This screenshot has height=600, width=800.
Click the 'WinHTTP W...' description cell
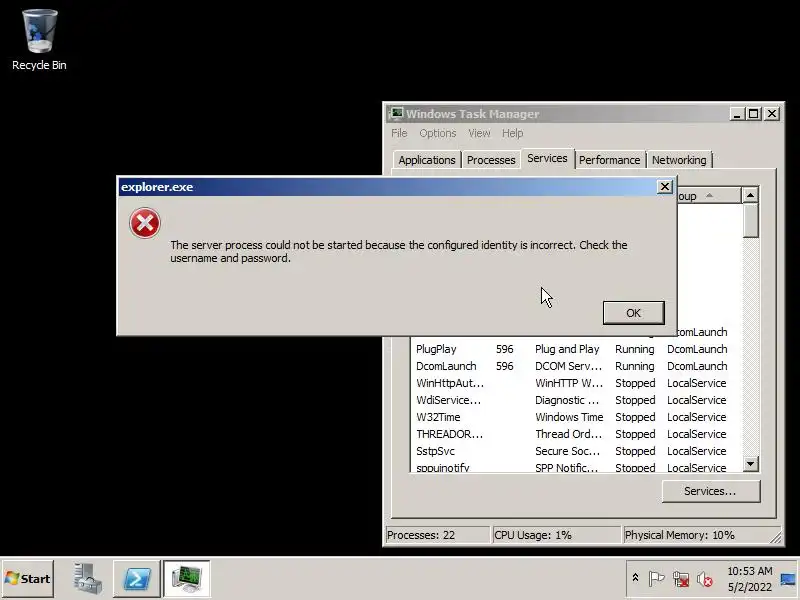coord(569,383)
